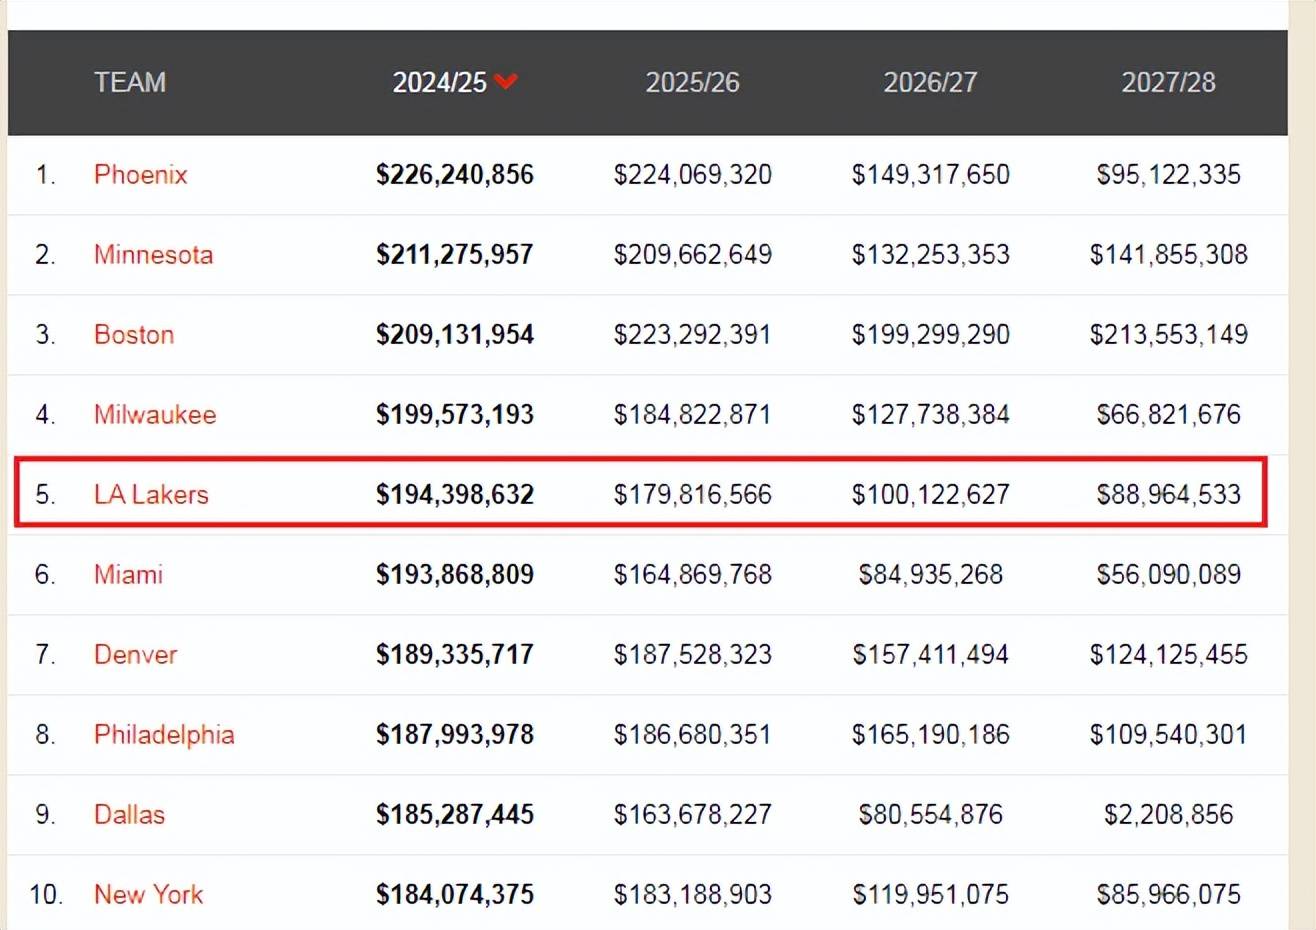Click the red sort arrow beside 2024/25
Screen dimensions: 1316x930
point(506,81)
